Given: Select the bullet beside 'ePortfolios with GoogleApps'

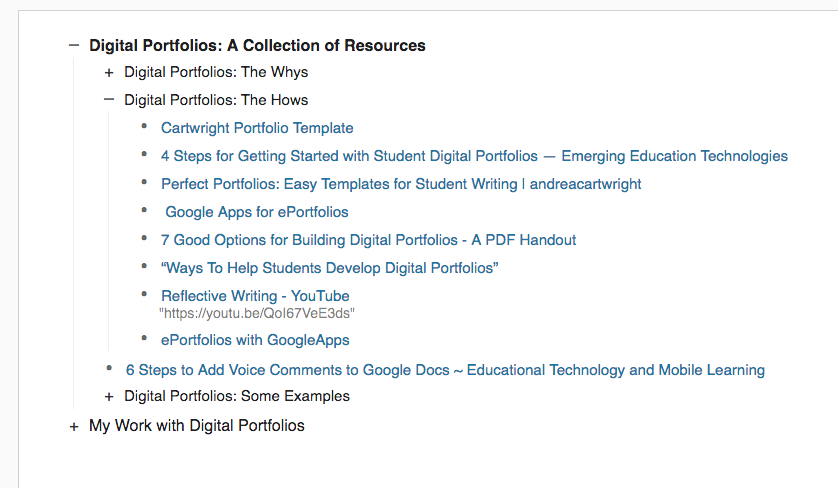Looking at the screenshot, I should point(144,338).
